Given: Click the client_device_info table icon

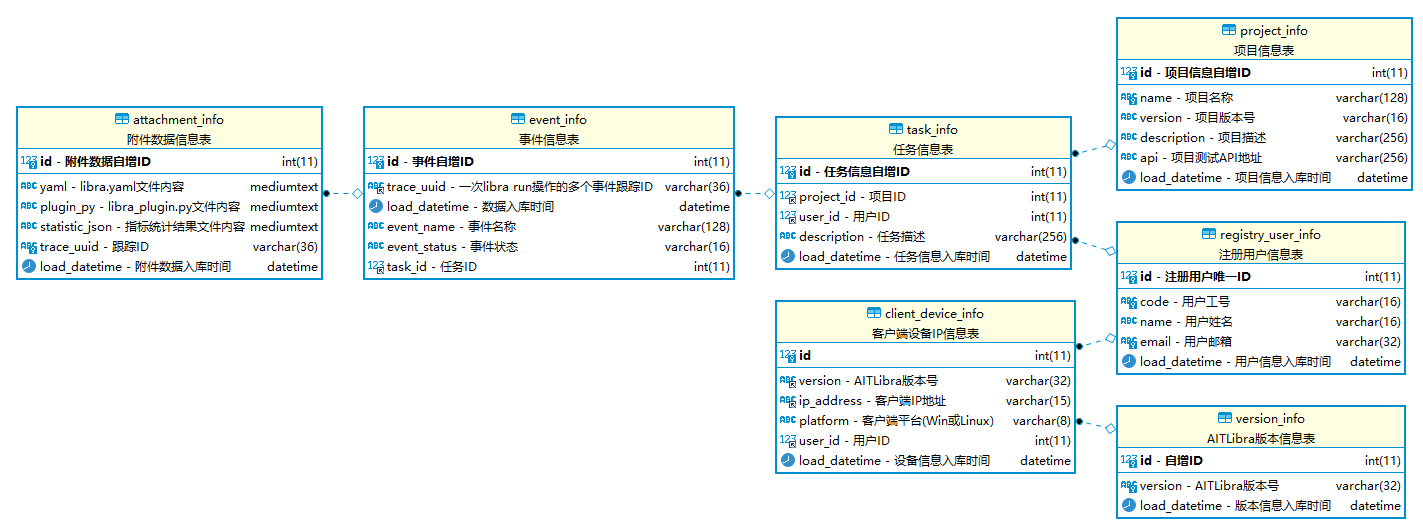Looking at the screenshot, I should (x=874, y=313).
